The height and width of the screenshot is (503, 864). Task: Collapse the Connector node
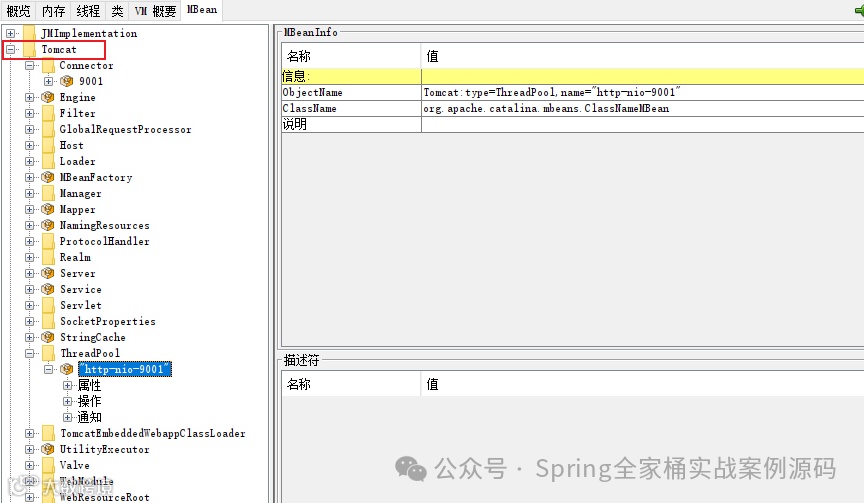point(30,66)
